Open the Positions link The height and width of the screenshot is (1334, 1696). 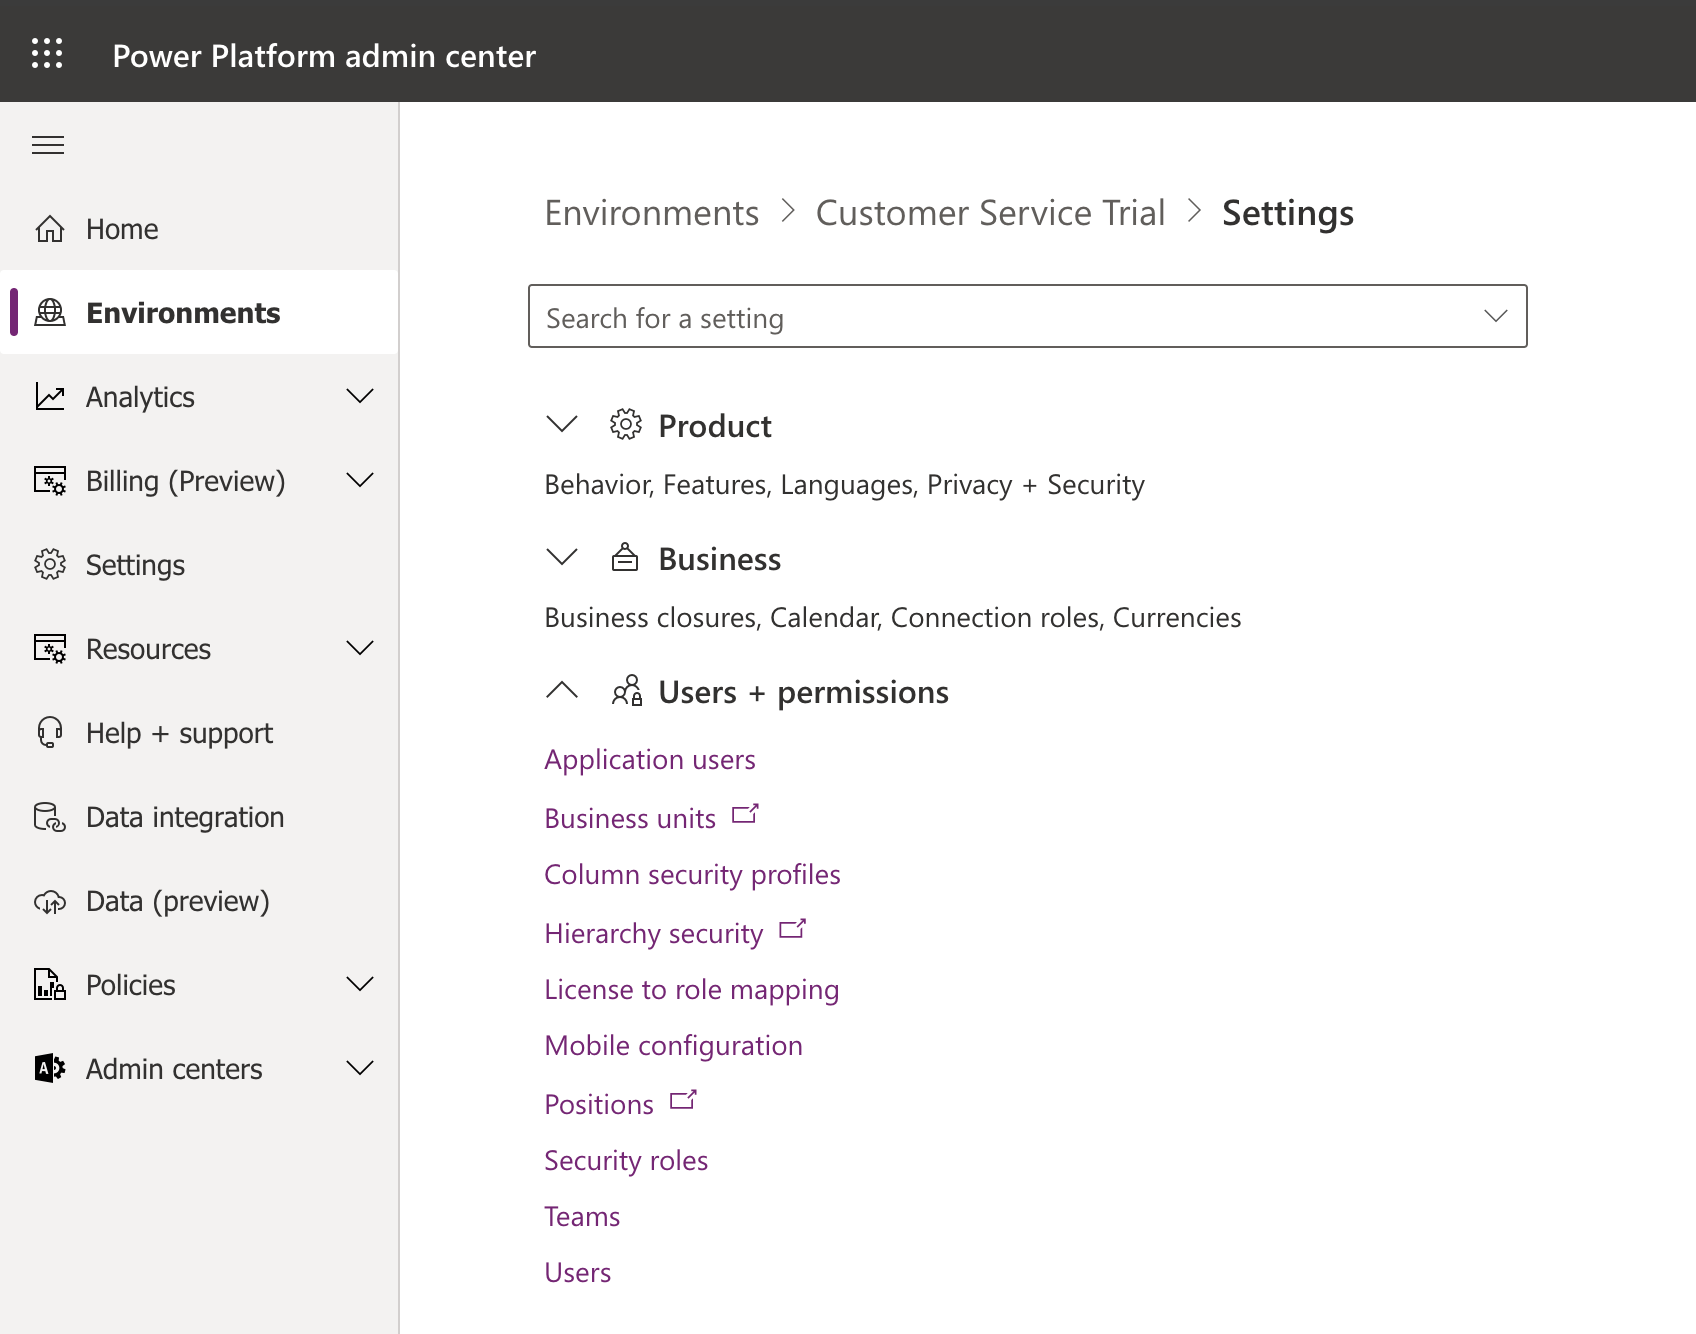(599, 1104)
